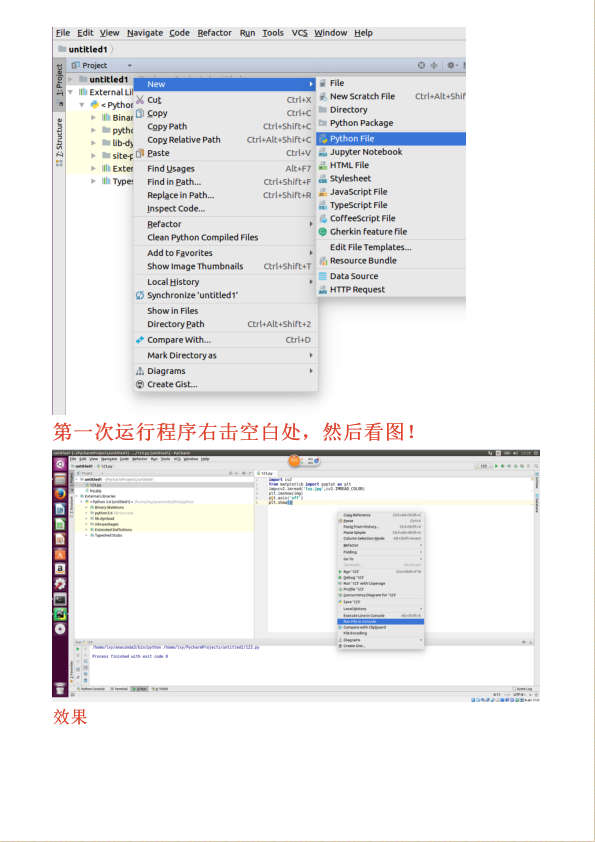The image size is (595, 842).
Task: Collapse the <Python interpreter node arrow
Action: click(x=82, y=105)
